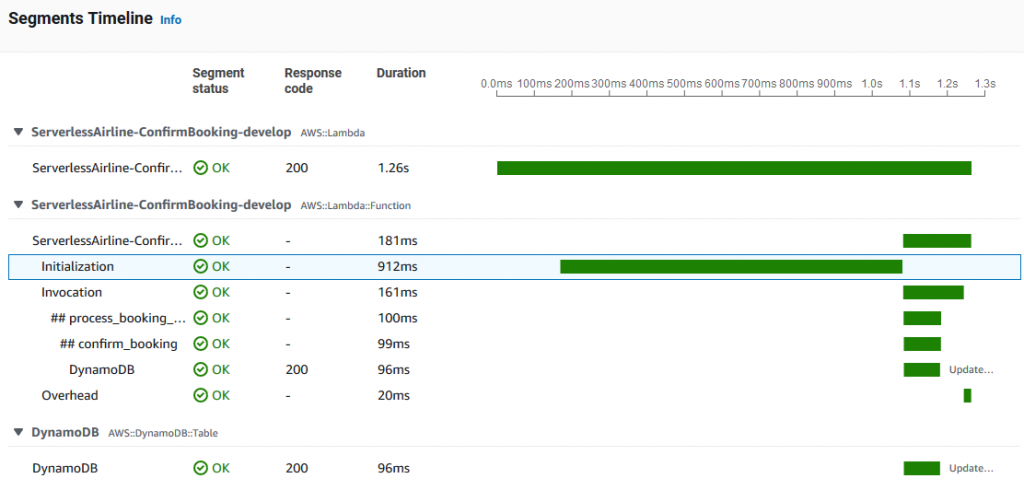Click the Duration column header
Image resolution: width=1024 pixels, height=490 pixels.
coord(401,73)
